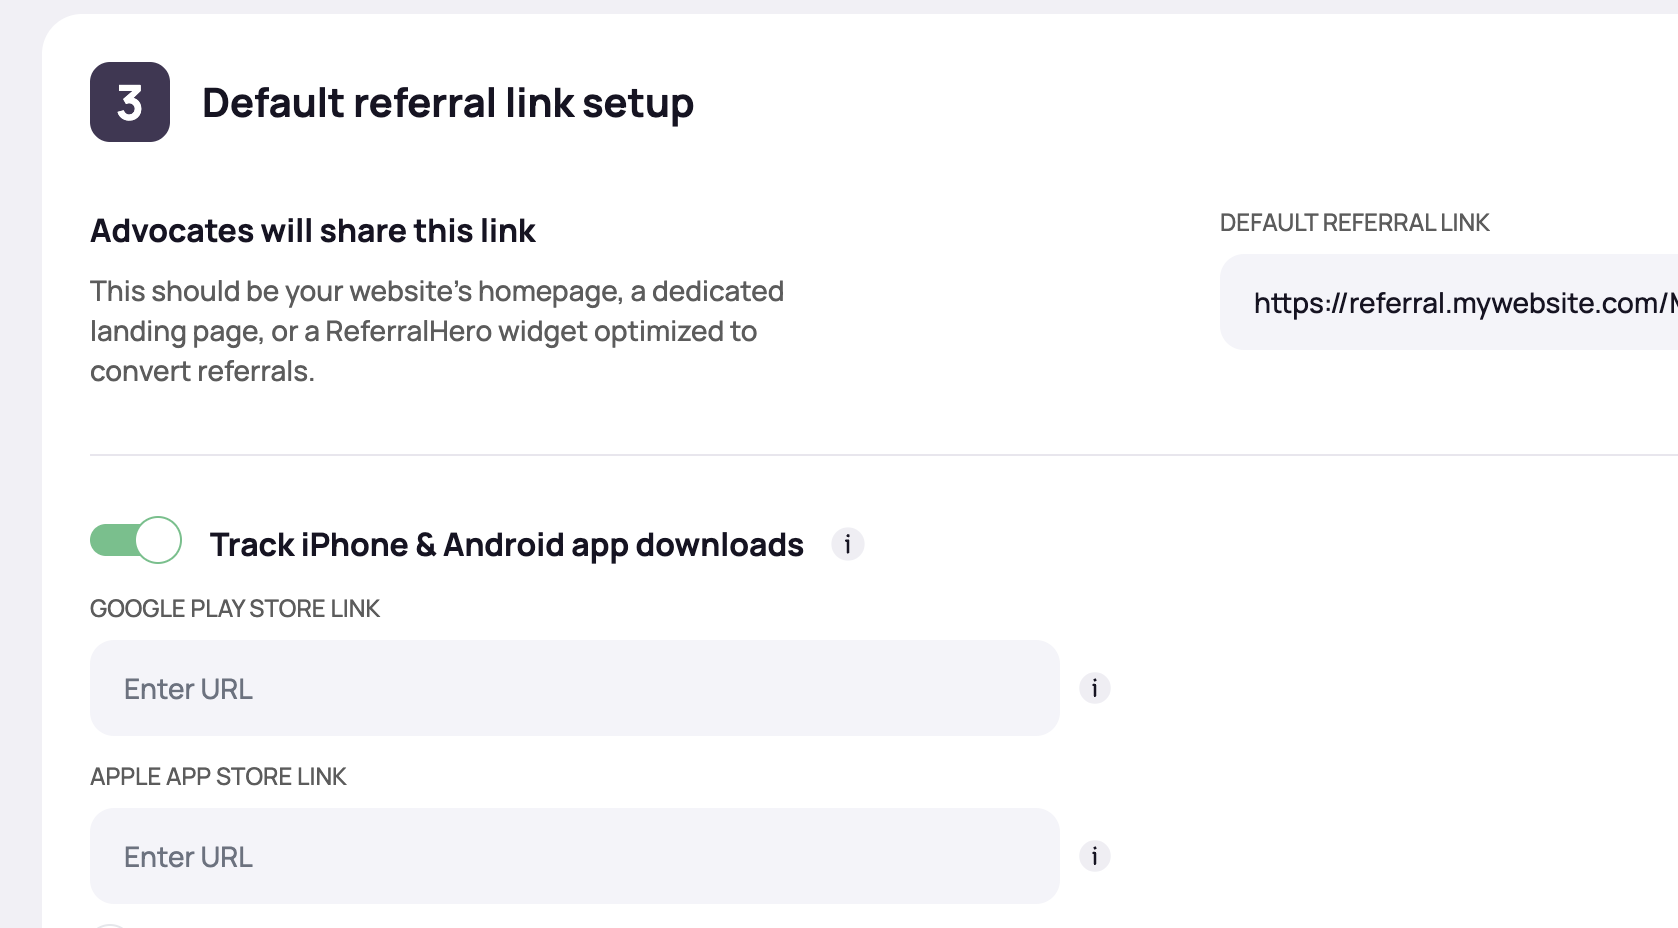Focus the Google Play Store link field
Image resolution: width=1678 pixels, height=928 pixels.
click(574, 688)
